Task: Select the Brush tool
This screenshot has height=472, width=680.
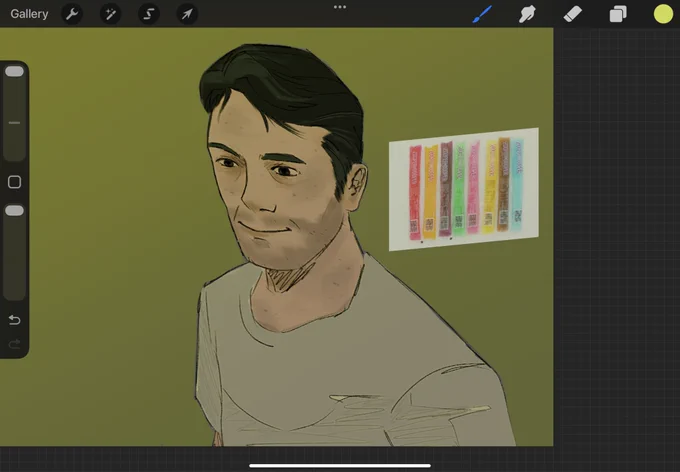Action: click(x=482, y=14)
